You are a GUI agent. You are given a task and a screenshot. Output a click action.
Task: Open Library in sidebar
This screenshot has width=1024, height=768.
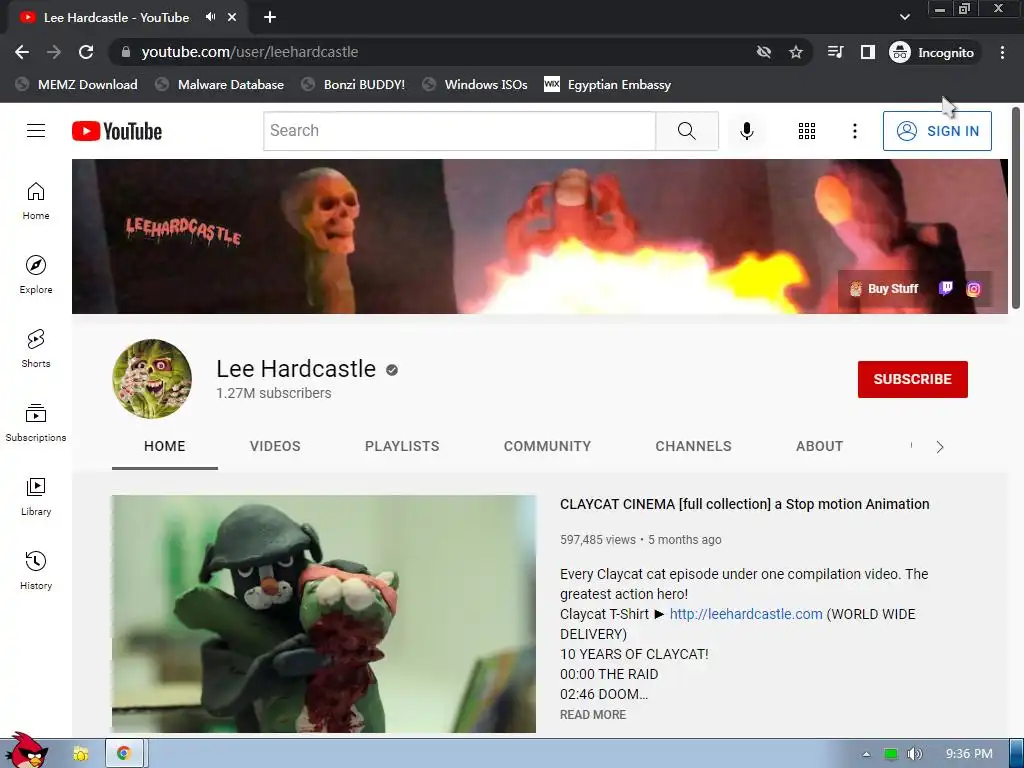[x=36, y=497]
